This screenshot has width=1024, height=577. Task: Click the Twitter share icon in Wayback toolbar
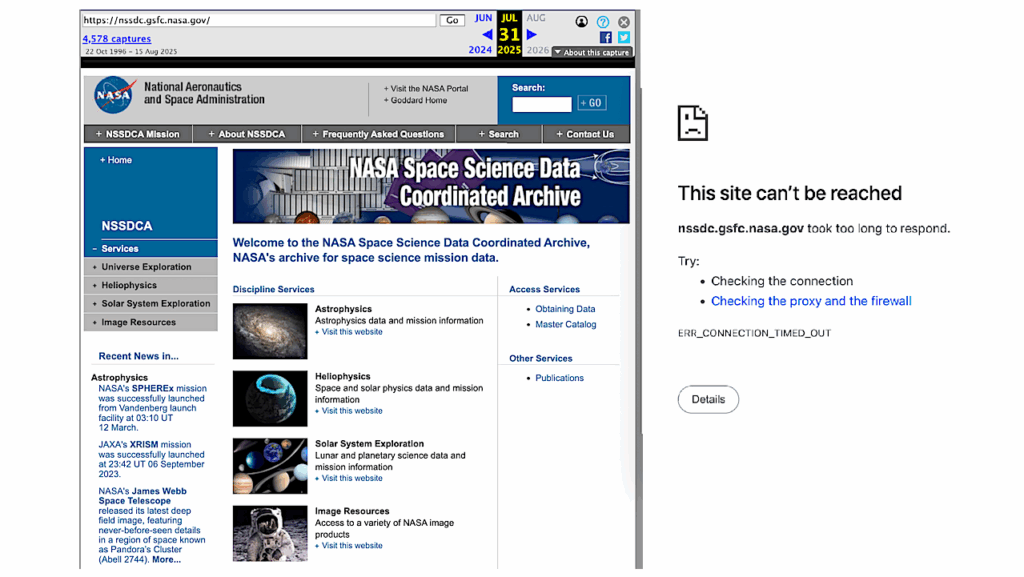(622, 37)
